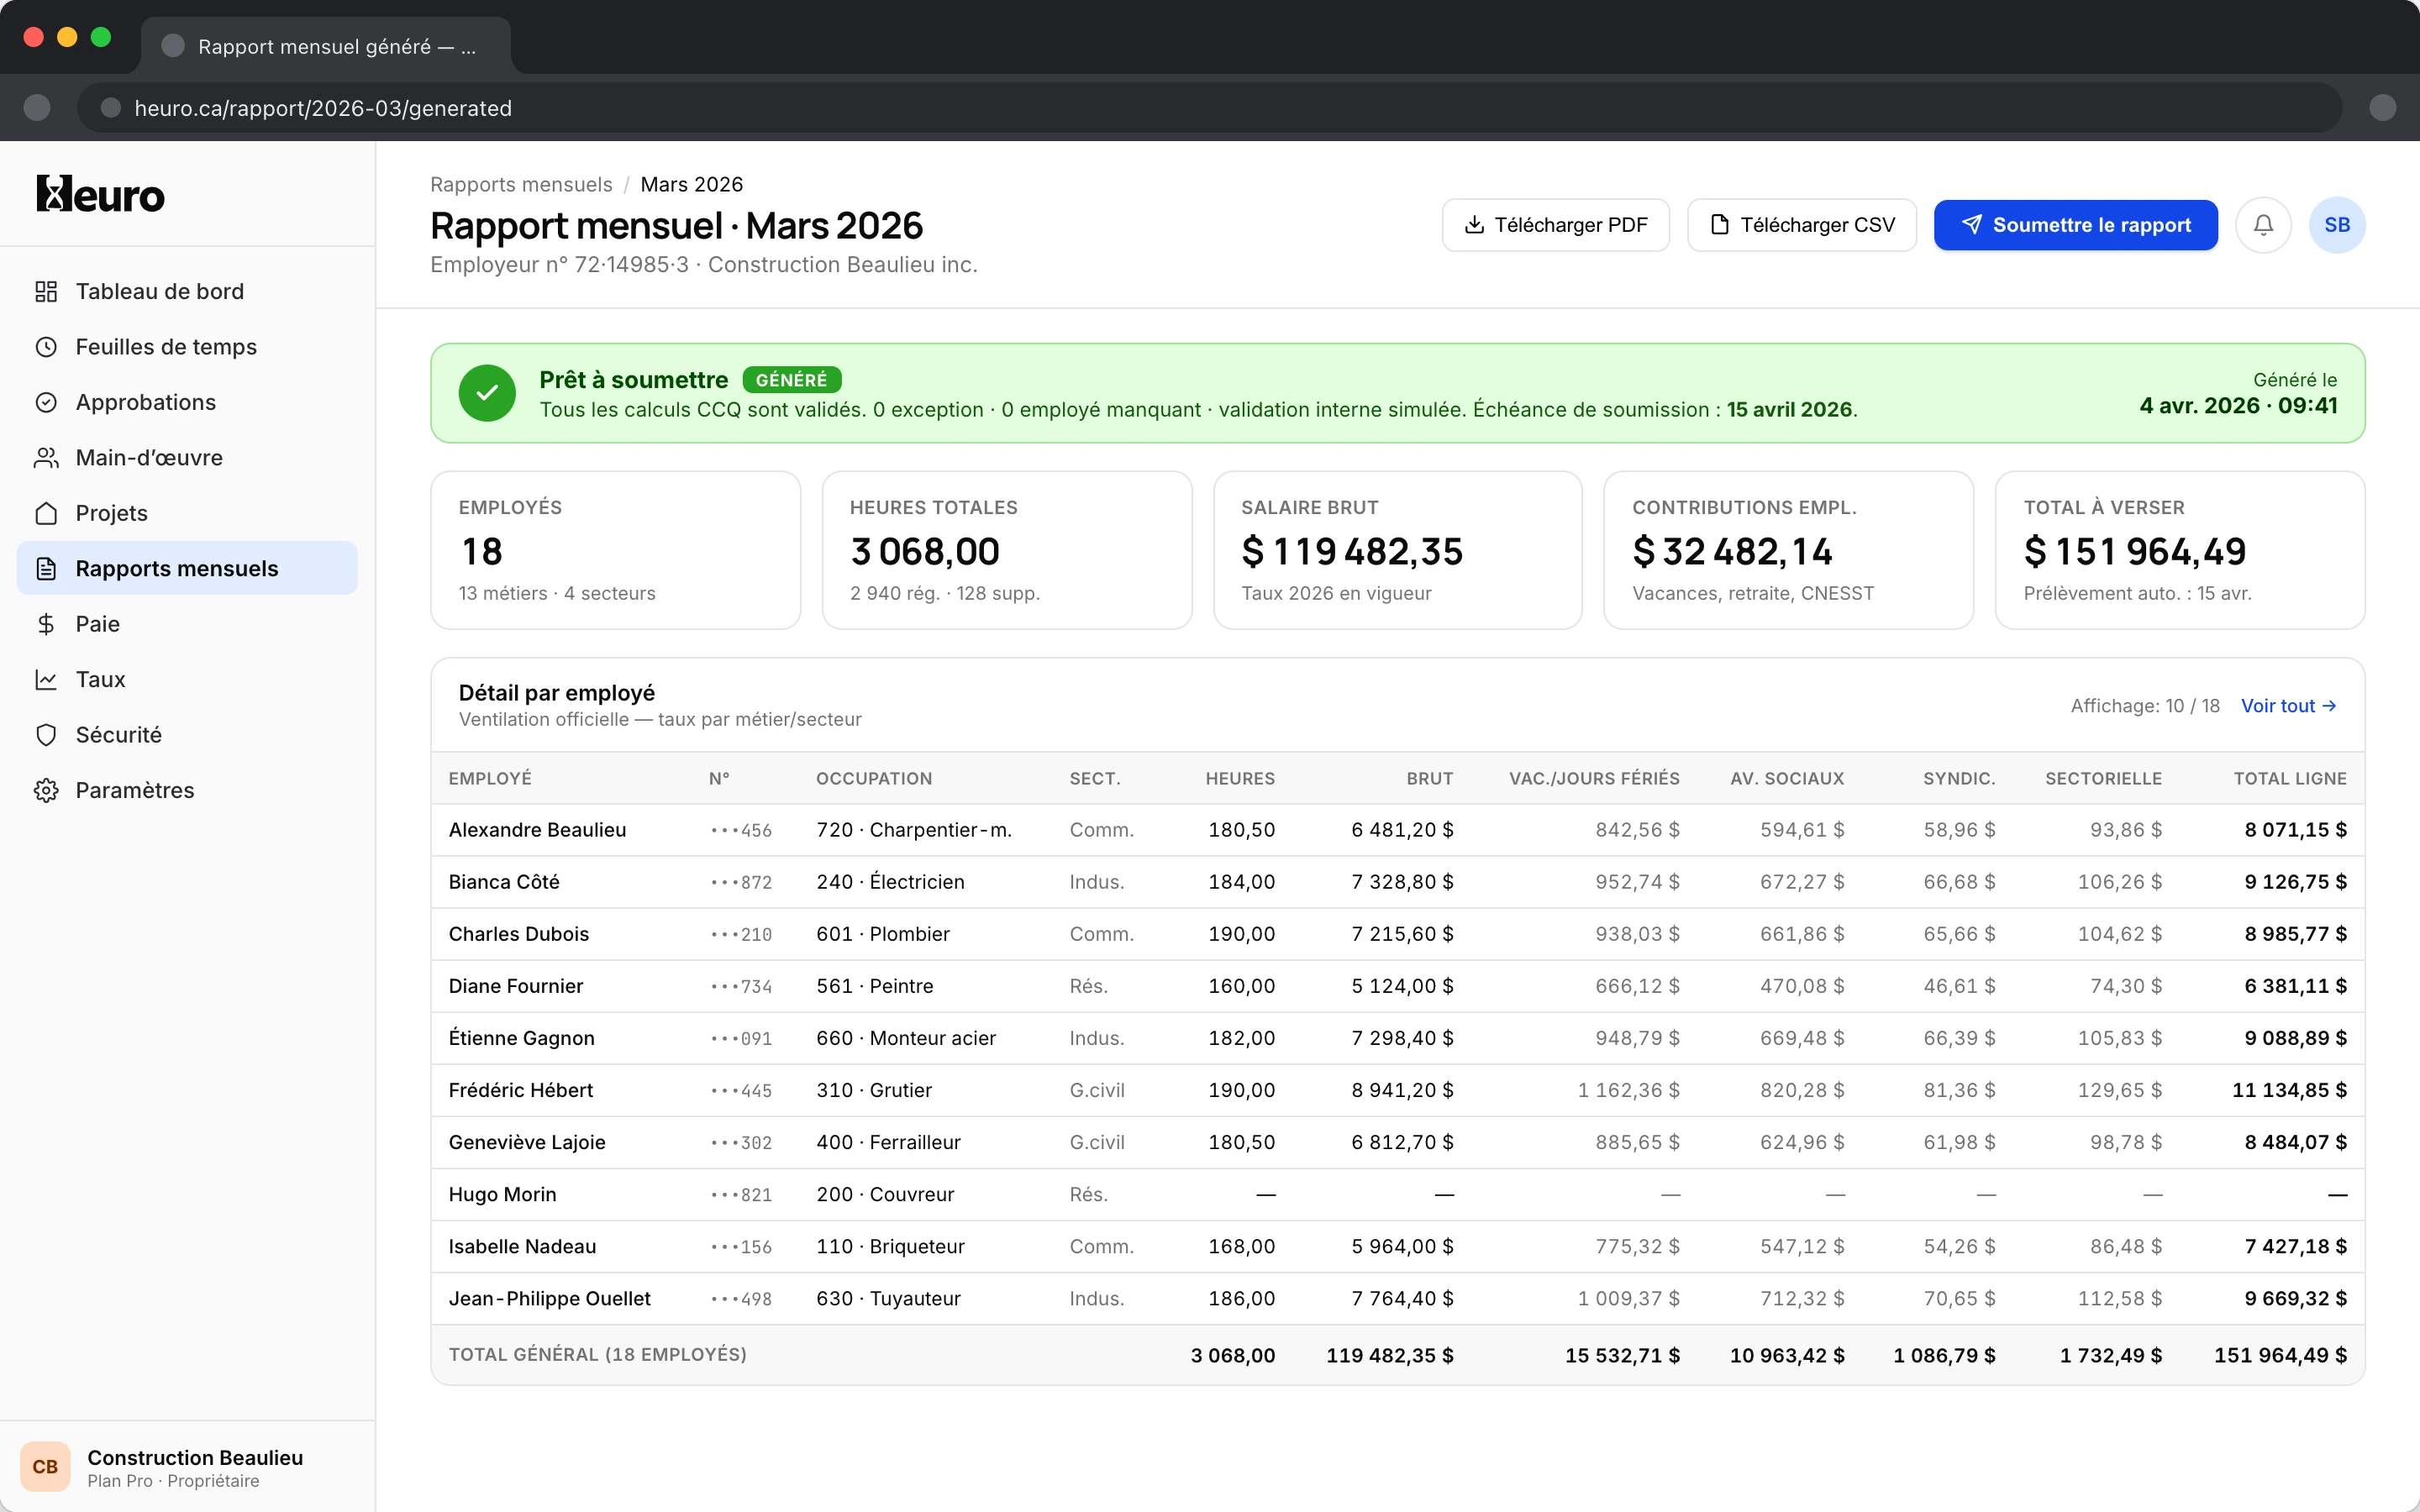Click the Tableau de bord grid icon

point(46,291)
